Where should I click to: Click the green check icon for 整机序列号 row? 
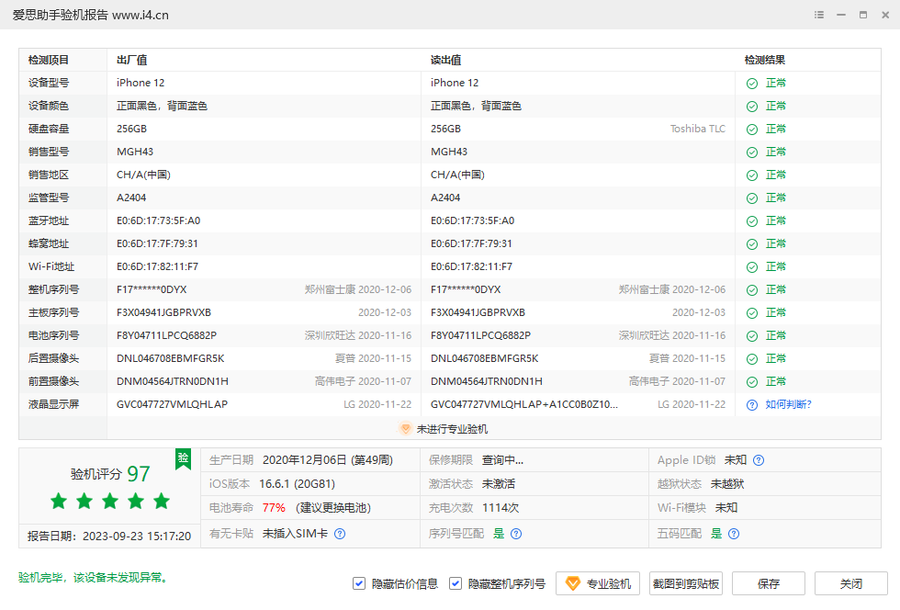(752, 290)
